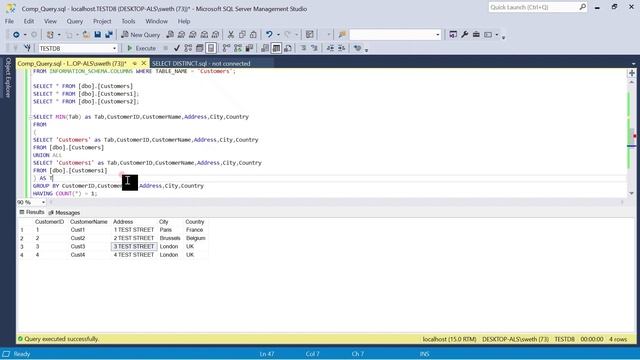
Task: Parse the query with the checkmark icon
Action: pos(176,48)
